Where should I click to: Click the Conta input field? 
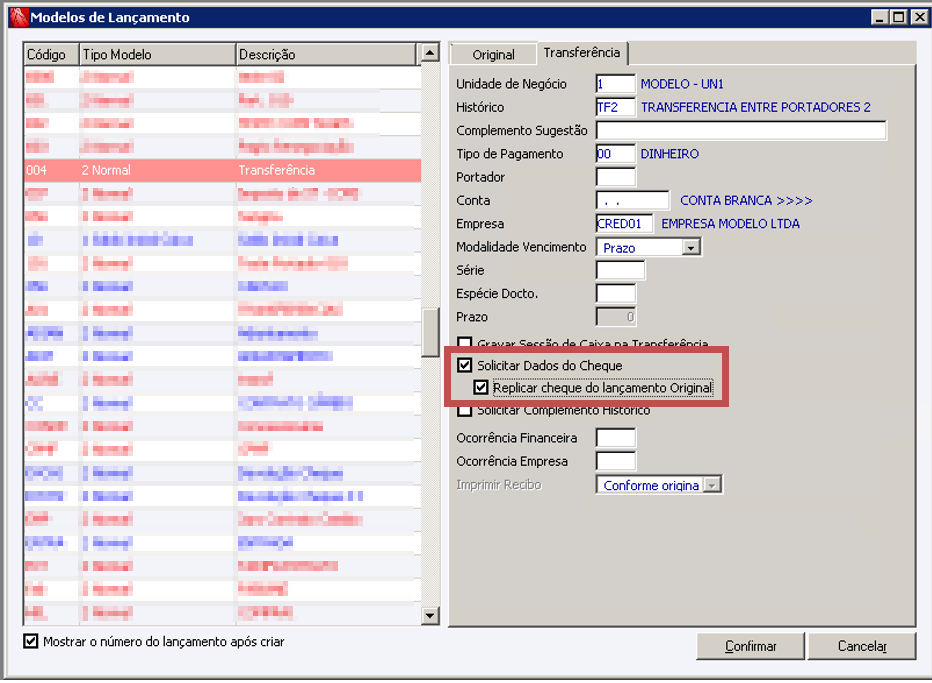pyautogui.click(x=632, y=200)
